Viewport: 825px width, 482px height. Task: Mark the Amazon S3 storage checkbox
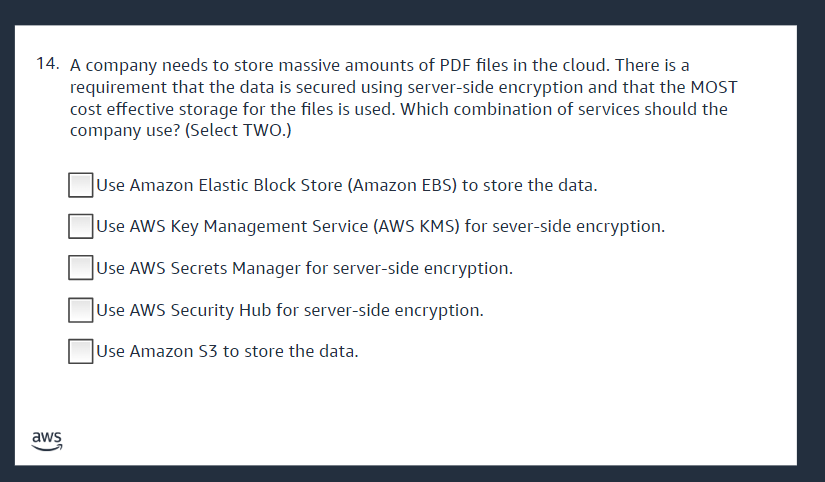coord(81,352)
